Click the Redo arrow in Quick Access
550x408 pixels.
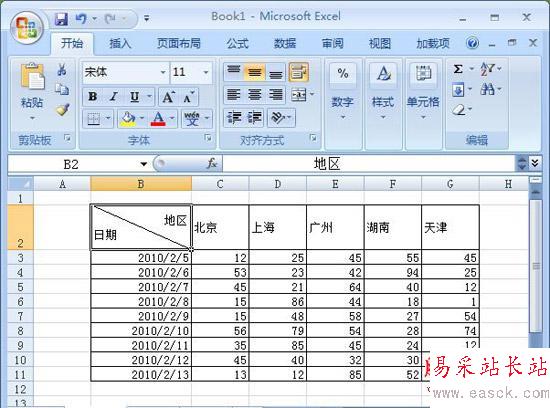tap(110, 18)
